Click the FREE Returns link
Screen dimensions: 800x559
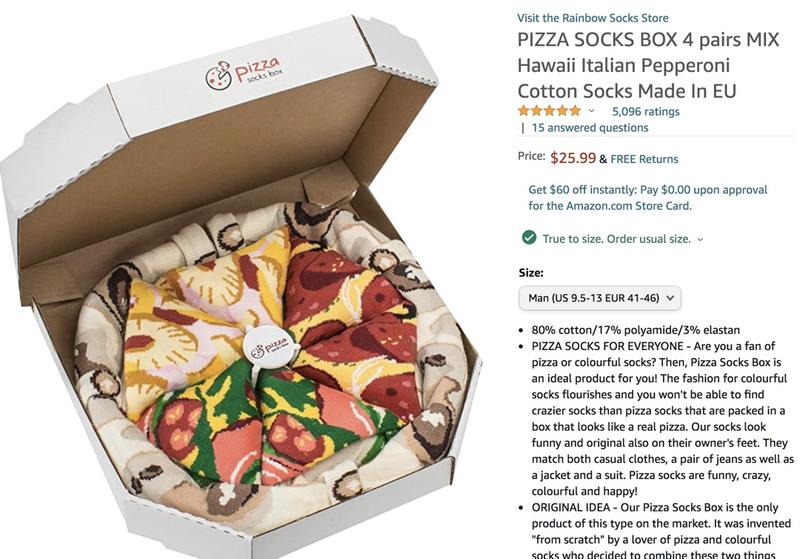point(644,159)
